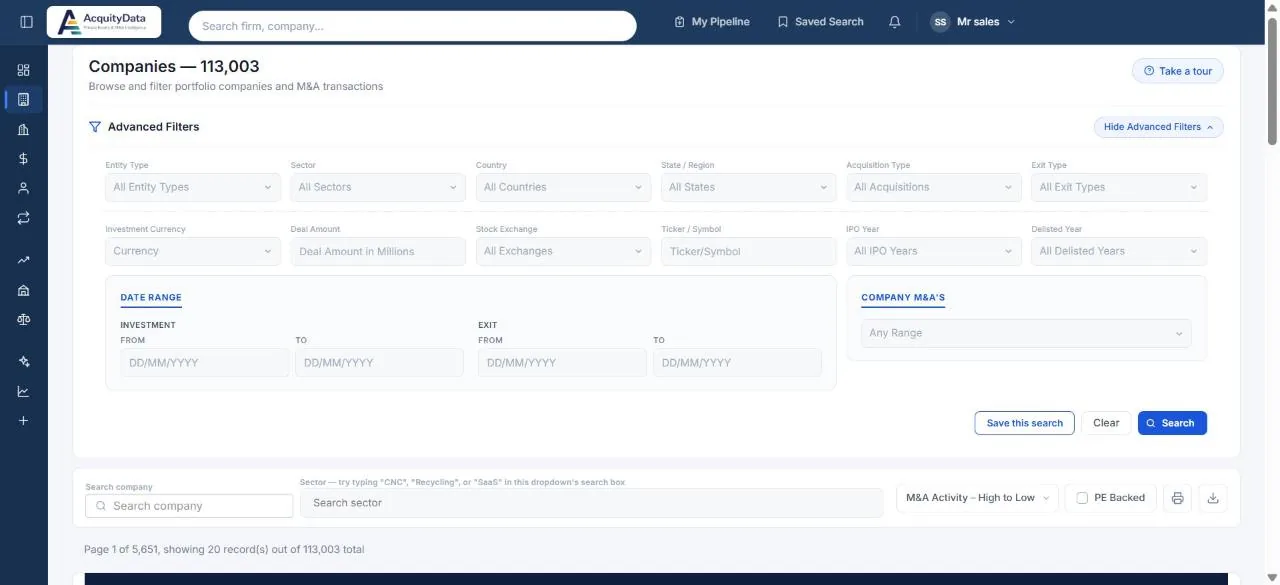The height and width of the screenshot is (585, 1280).
Task: Click the Investment From date field
Action: 205,363
